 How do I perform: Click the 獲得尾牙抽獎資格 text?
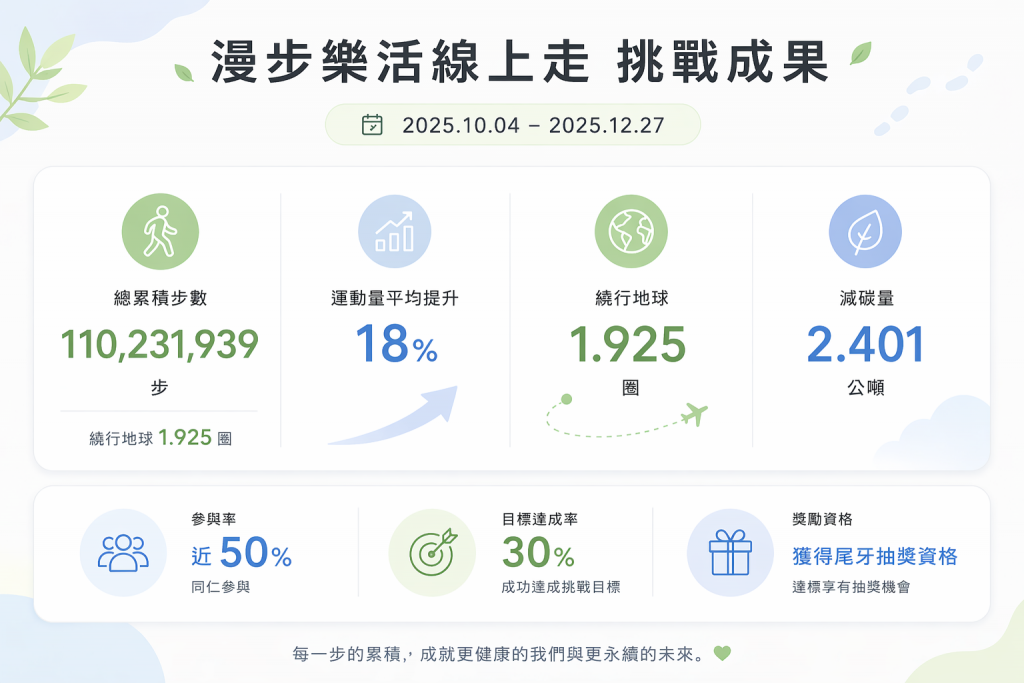tap(875, 556)
